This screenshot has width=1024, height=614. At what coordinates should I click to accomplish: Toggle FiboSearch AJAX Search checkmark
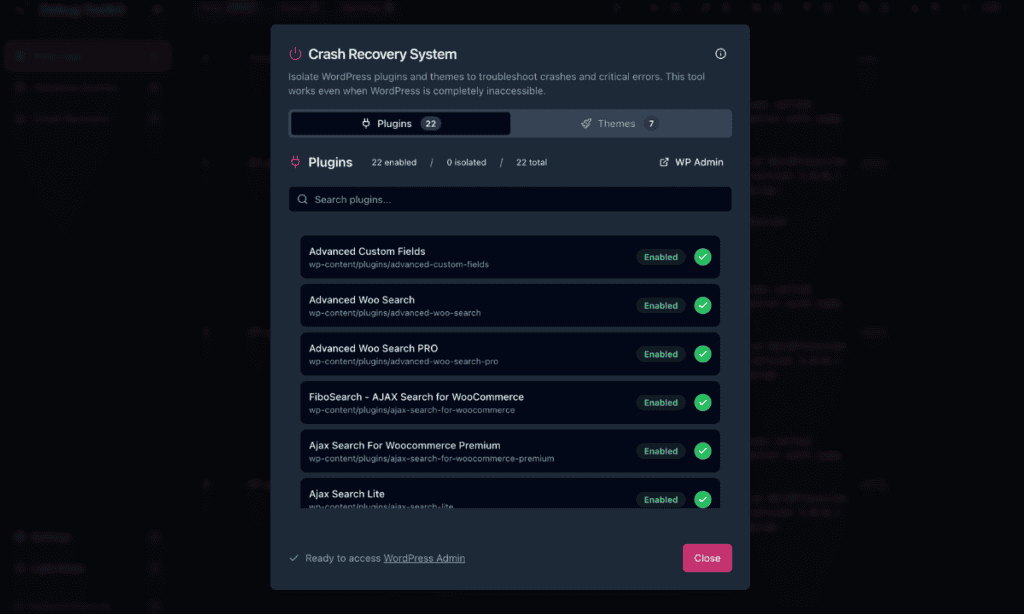pos(703,402)
